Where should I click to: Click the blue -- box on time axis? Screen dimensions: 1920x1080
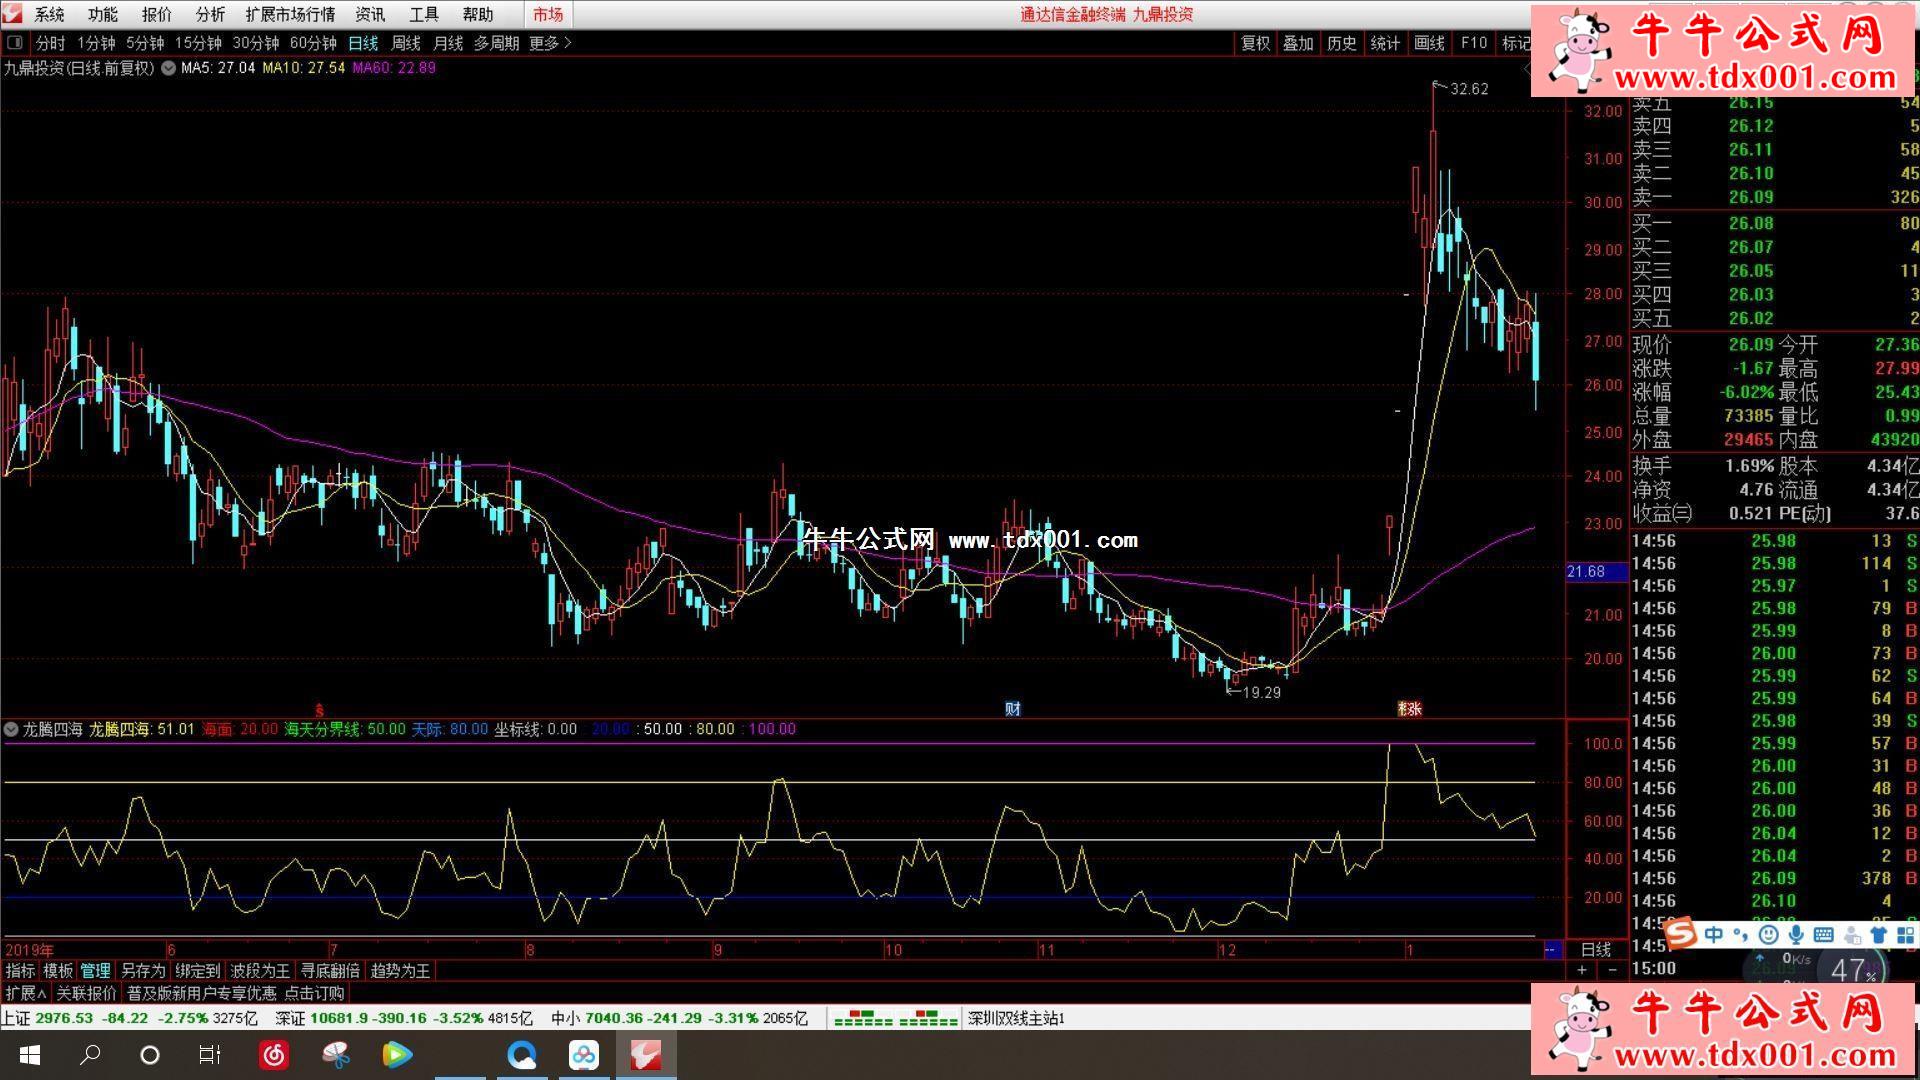coord(1552,950)
